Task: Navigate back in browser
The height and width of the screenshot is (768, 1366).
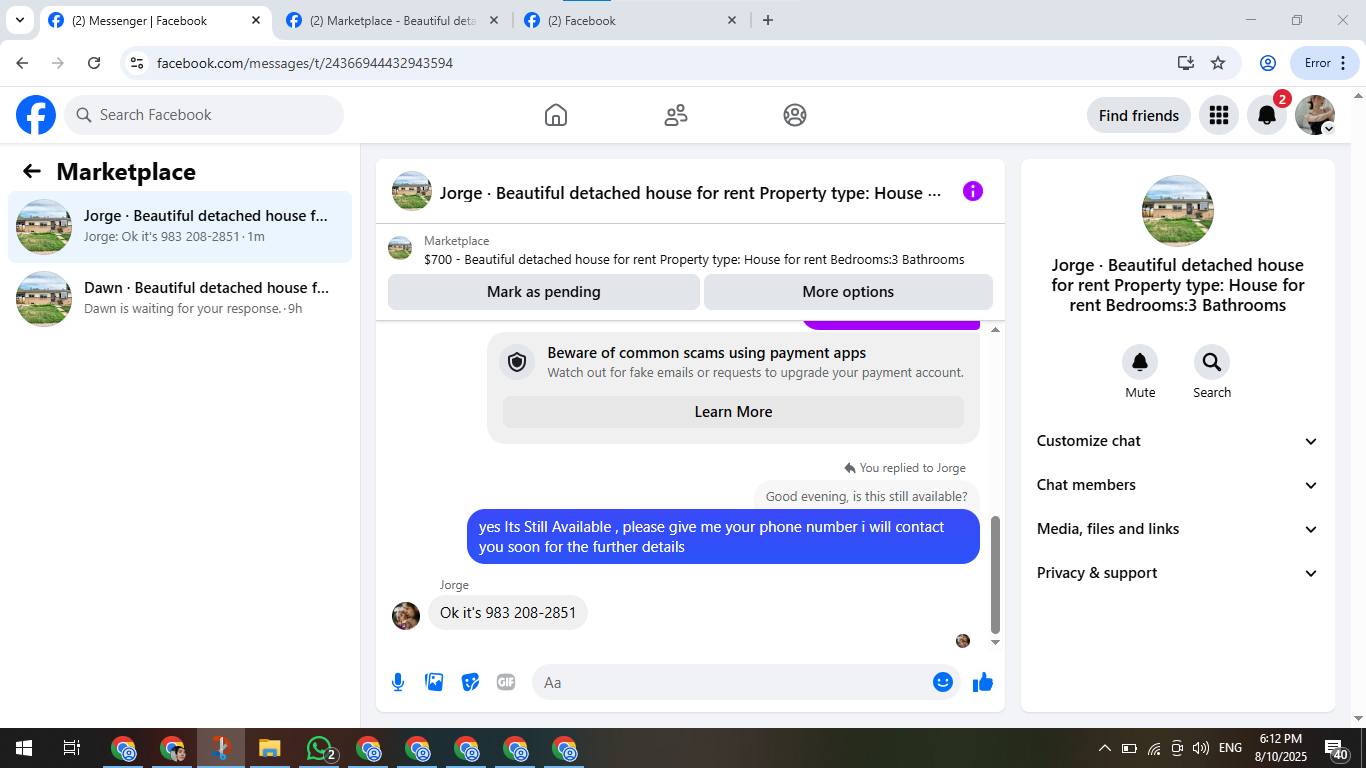Action: pyautogui.click(x=22, y=63)
